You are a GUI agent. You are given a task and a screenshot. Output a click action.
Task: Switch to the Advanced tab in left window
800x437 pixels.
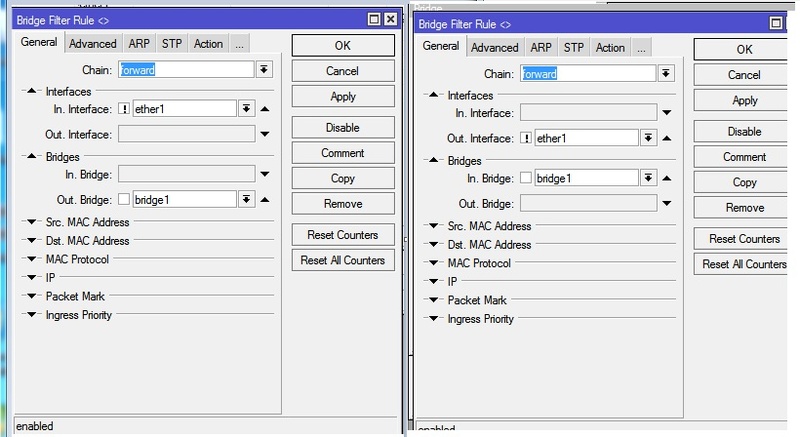tap(93, 44)
